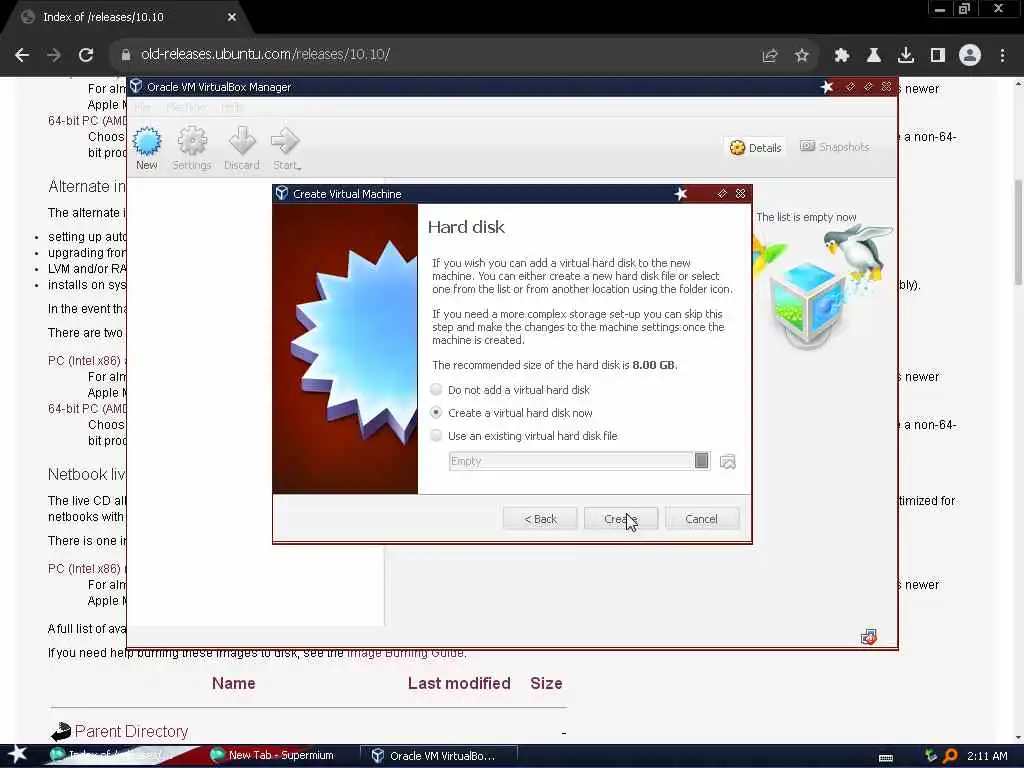Open the browser profile avatar
Screen dimensions: 1024x768
[x=970, y=55]
